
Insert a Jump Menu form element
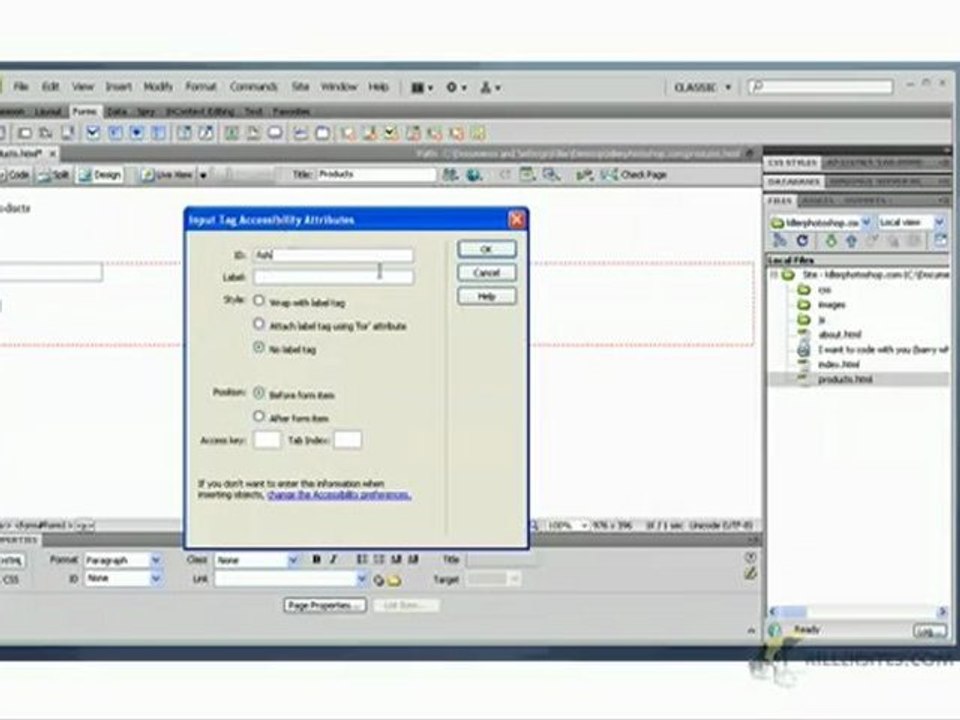pos(206,133)
